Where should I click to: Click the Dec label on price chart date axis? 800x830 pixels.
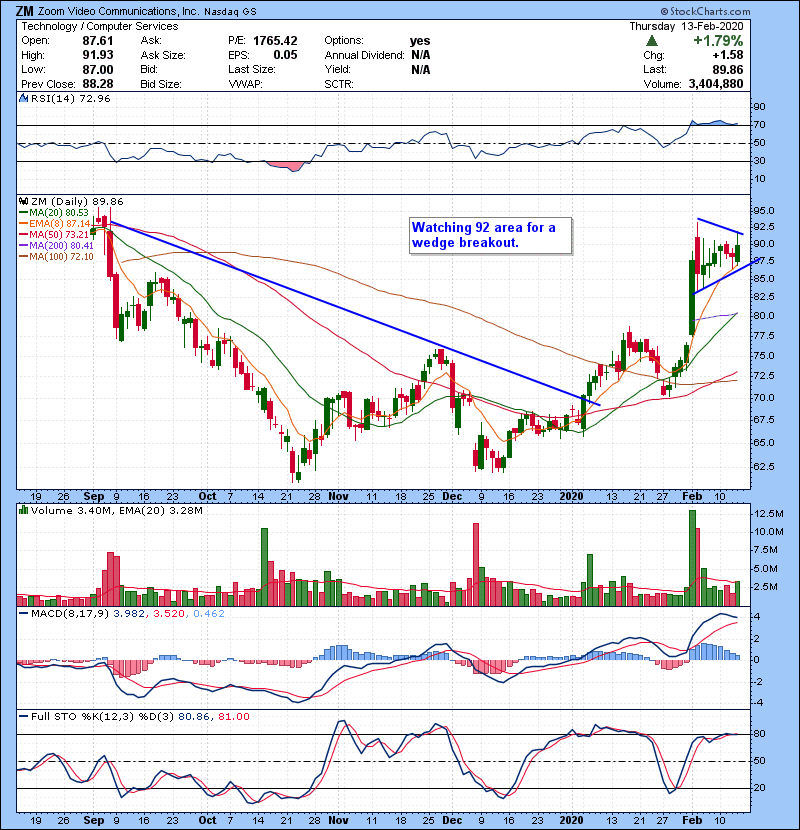pos(452,497)
